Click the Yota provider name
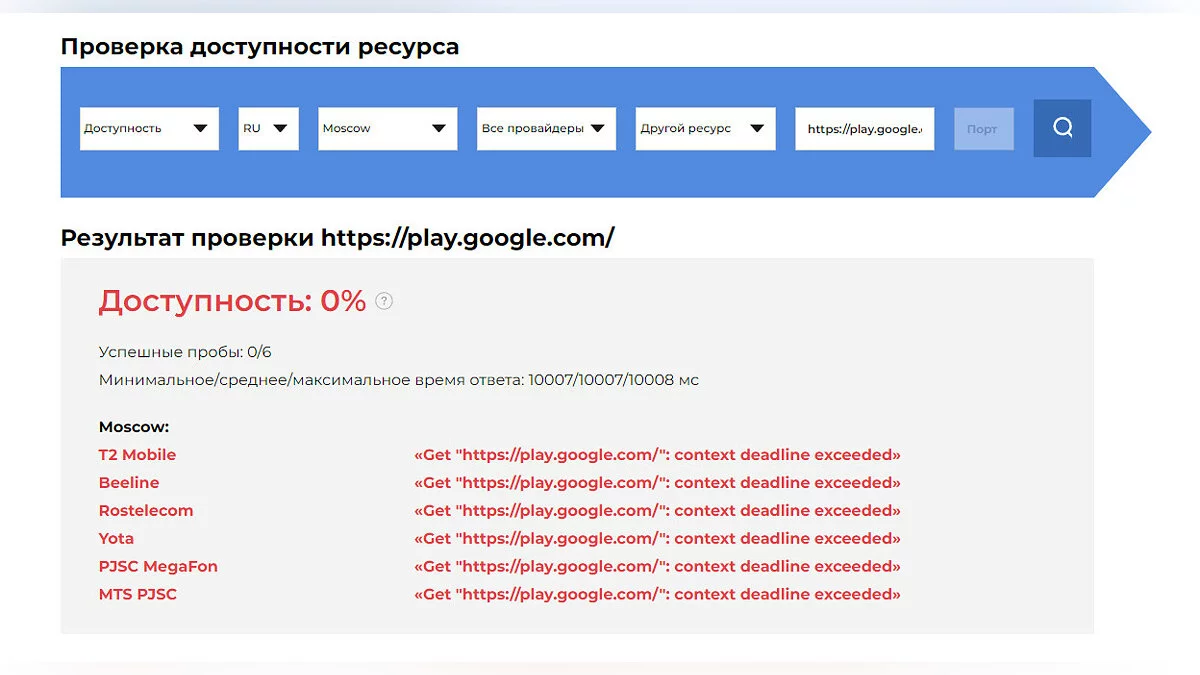The width and height of the screenshot is (1200, 675). pos(116,539)
